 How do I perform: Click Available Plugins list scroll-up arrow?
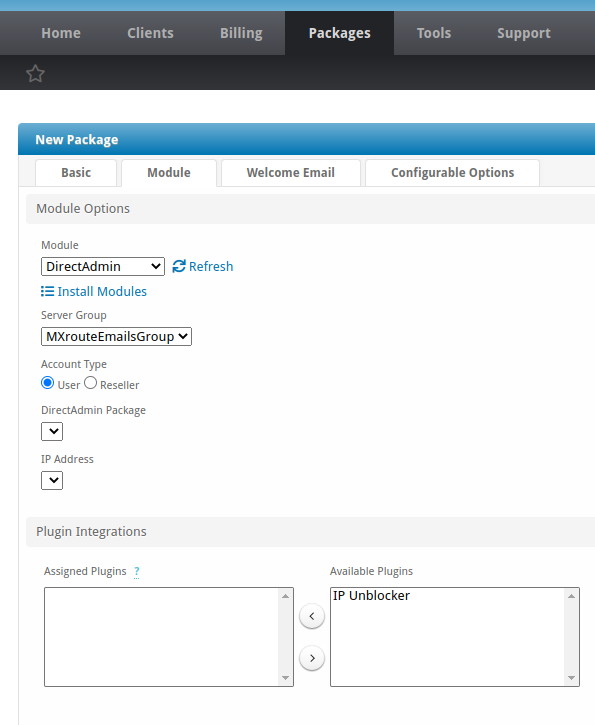click(571, 596)
